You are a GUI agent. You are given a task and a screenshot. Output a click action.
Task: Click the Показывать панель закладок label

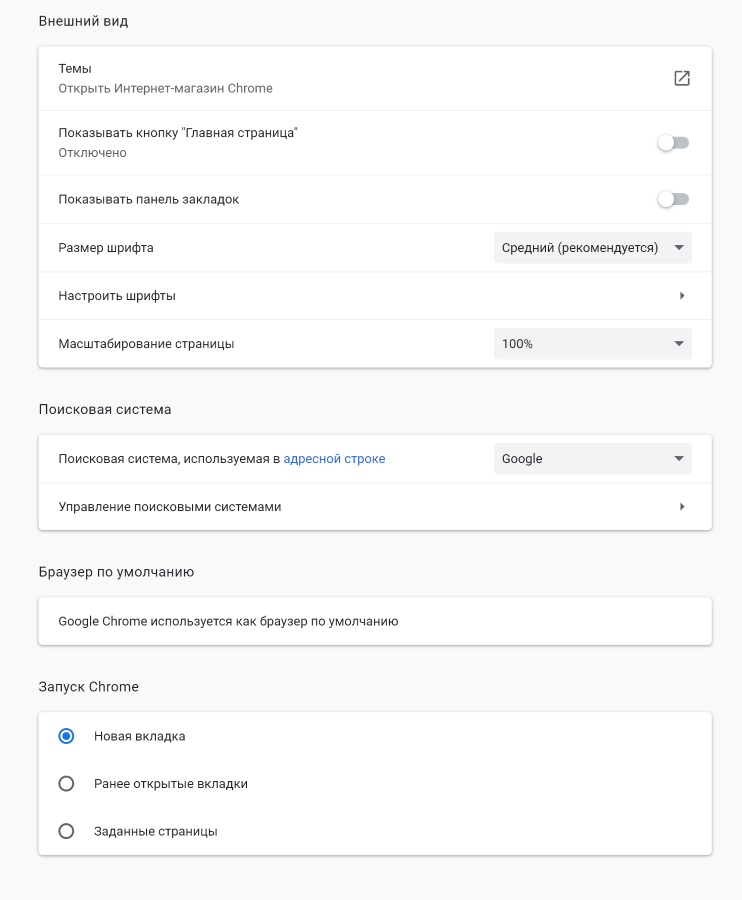149,199
